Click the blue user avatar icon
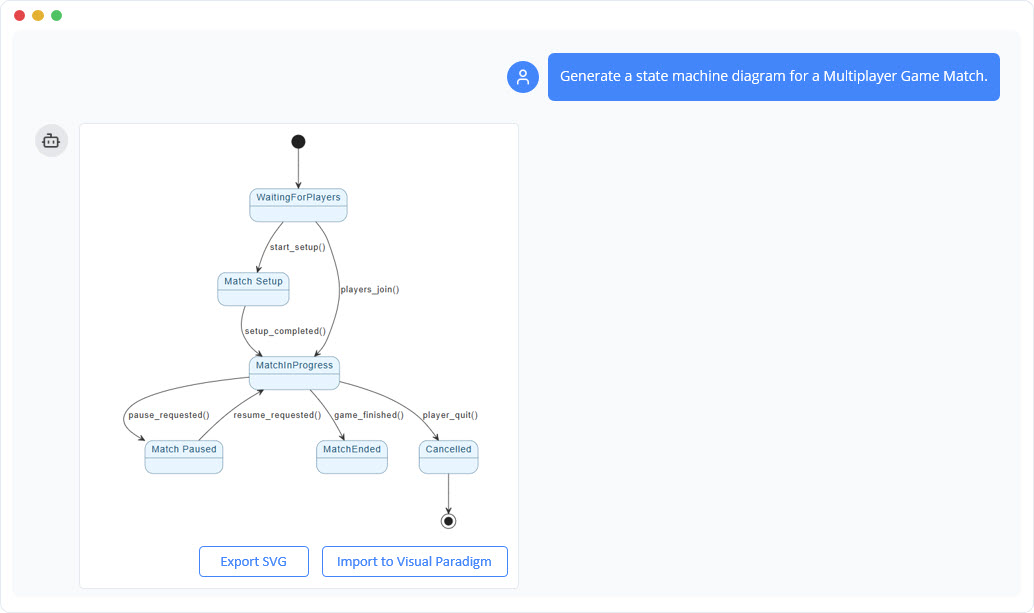Viewport: 1034px width, 613px height. click(x=522, y=77)
